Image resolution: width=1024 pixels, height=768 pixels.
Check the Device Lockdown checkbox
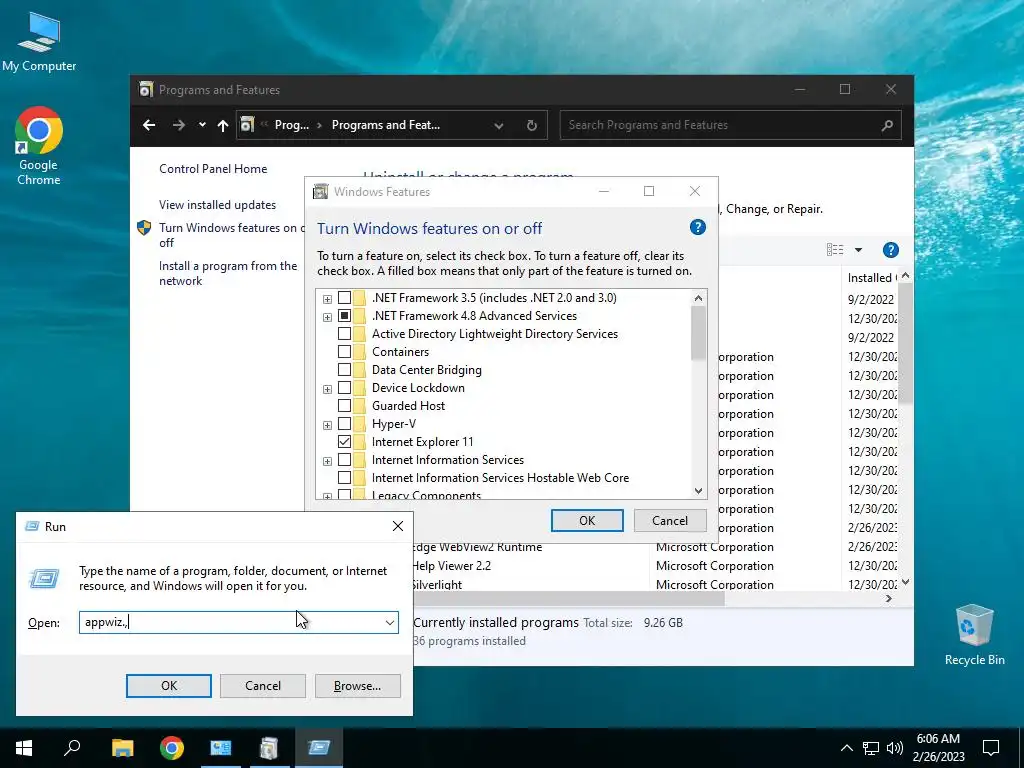pos(344,388)
